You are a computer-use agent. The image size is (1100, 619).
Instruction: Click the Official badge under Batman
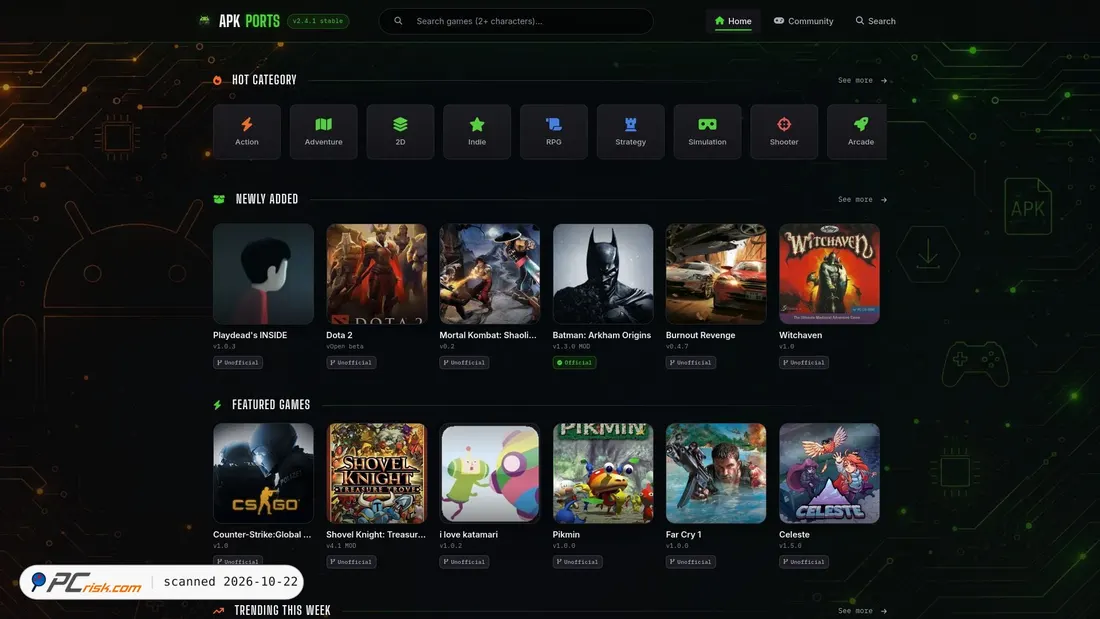click(x=575, y=363)
